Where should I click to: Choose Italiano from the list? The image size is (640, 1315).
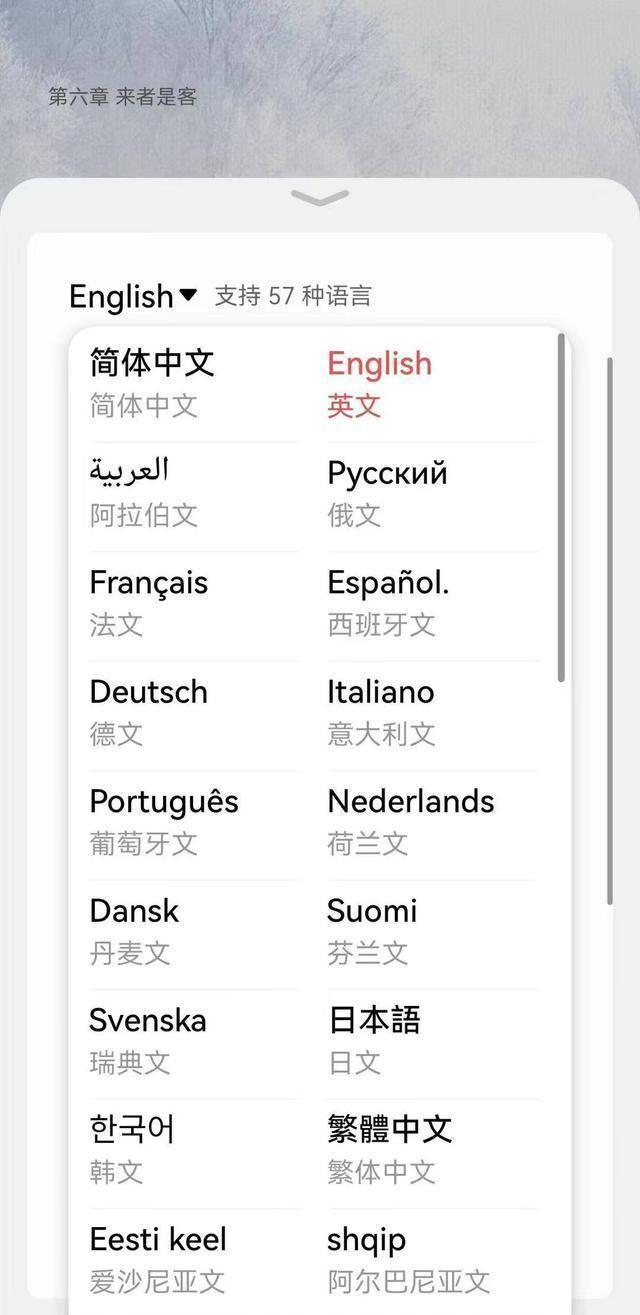pos(381,711)
